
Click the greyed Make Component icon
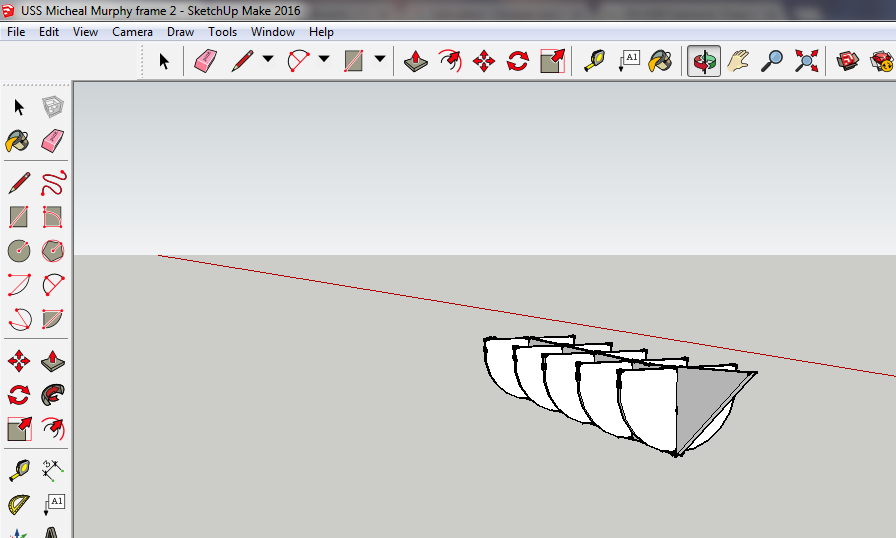coord(53,107)
